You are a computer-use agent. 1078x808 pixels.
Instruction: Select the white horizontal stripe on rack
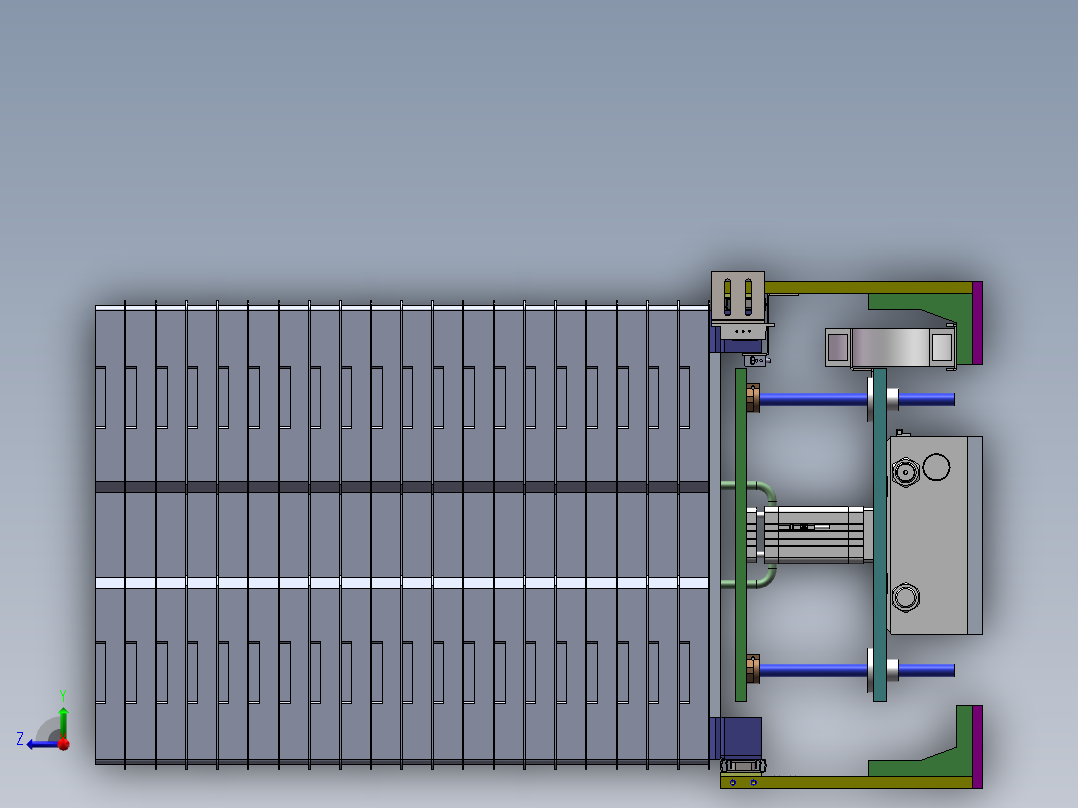pos(402,583)
